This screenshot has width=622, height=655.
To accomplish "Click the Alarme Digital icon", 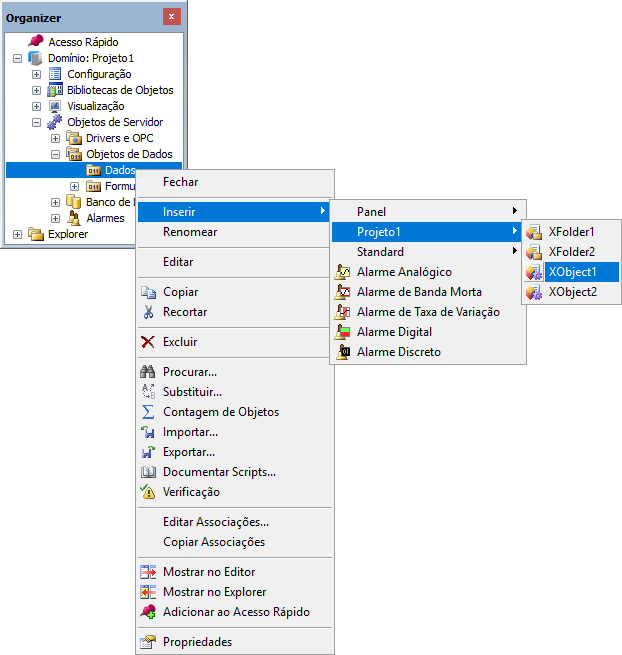I will (343, 332).
